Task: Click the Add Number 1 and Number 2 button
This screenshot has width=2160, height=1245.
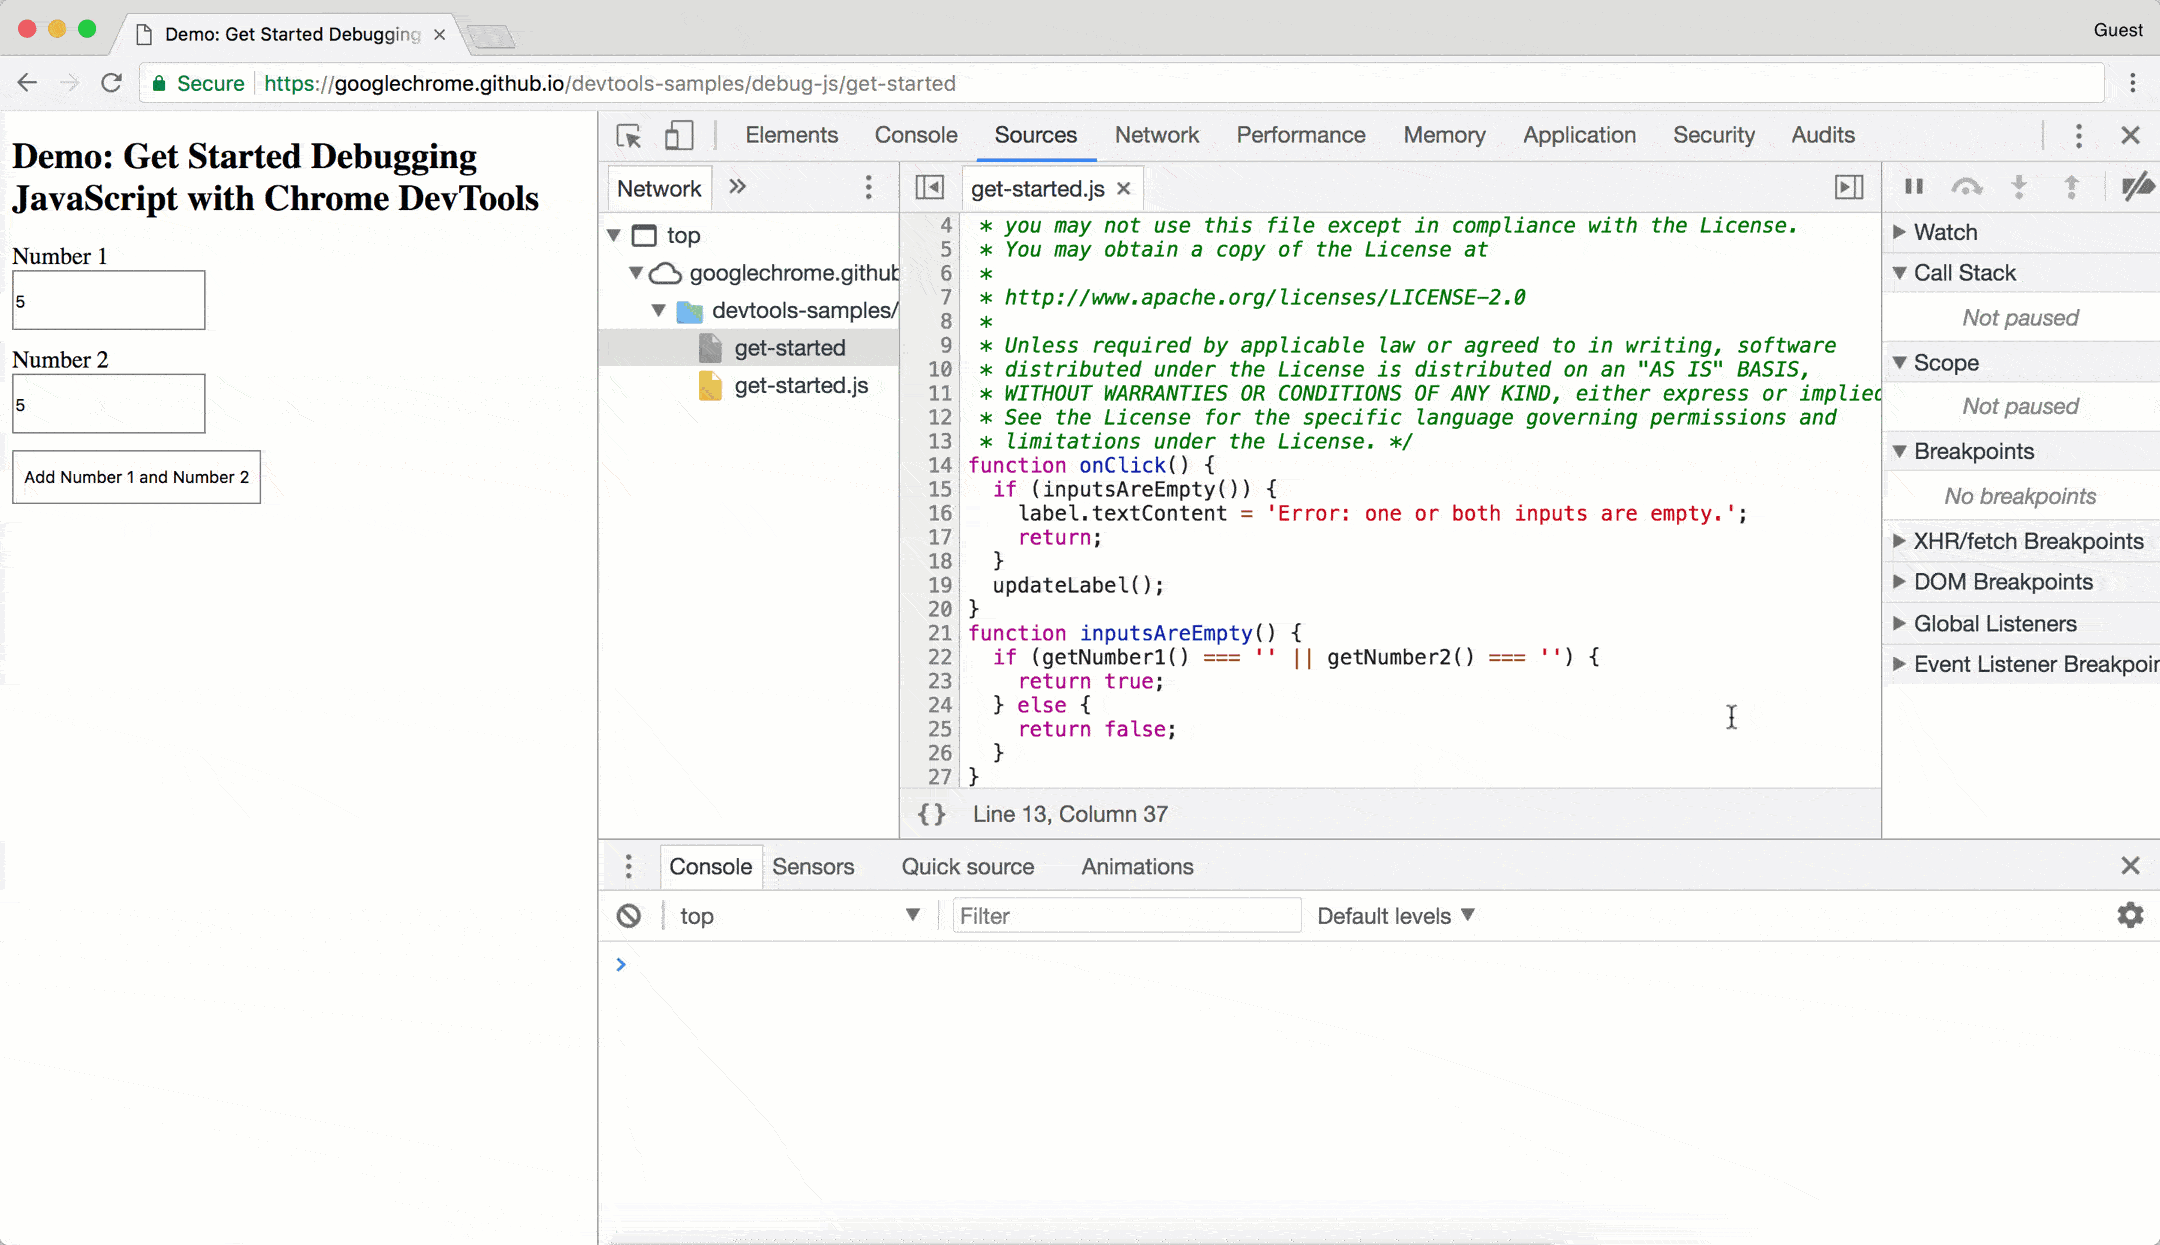Action: [x=135, y=476]
